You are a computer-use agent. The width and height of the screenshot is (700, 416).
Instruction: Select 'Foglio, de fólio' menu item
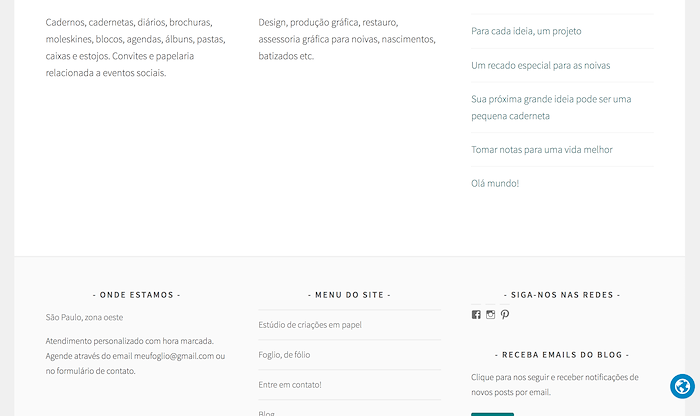(x=284, y=355)
